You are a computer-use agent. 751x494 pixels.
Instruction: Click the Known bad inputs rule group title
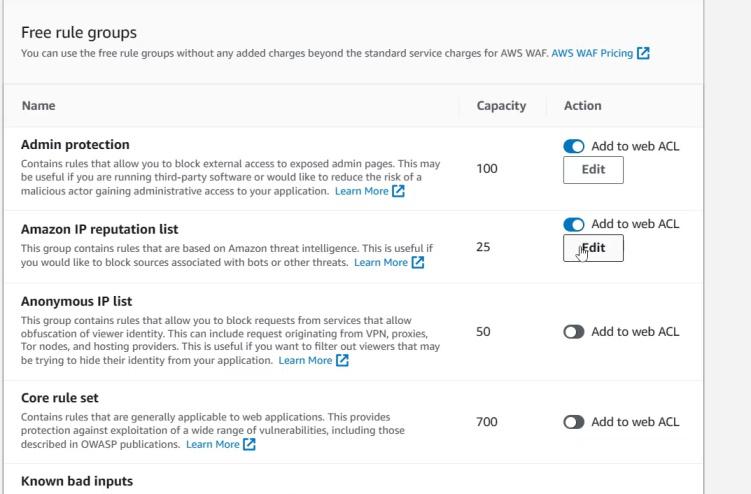77,481
